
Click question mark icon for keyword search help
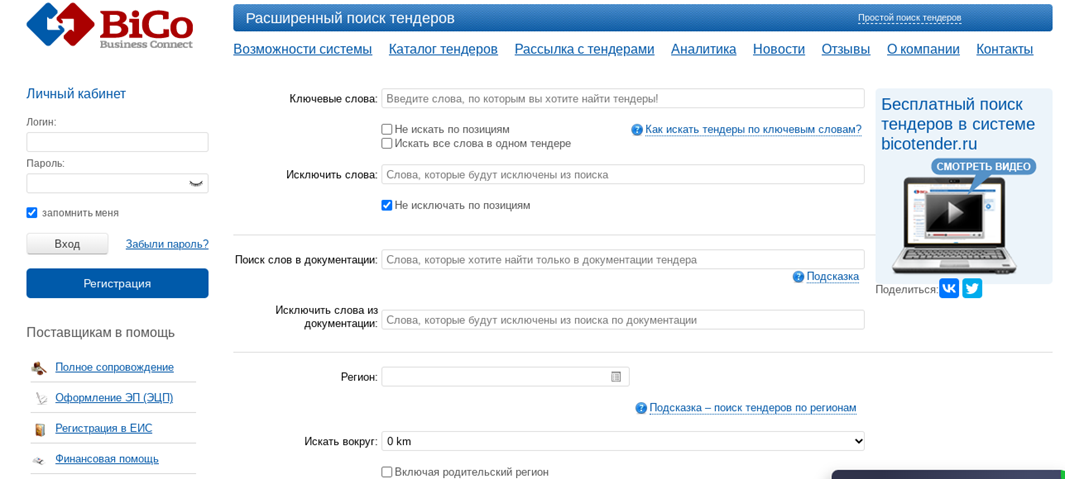tap(637, 130)
